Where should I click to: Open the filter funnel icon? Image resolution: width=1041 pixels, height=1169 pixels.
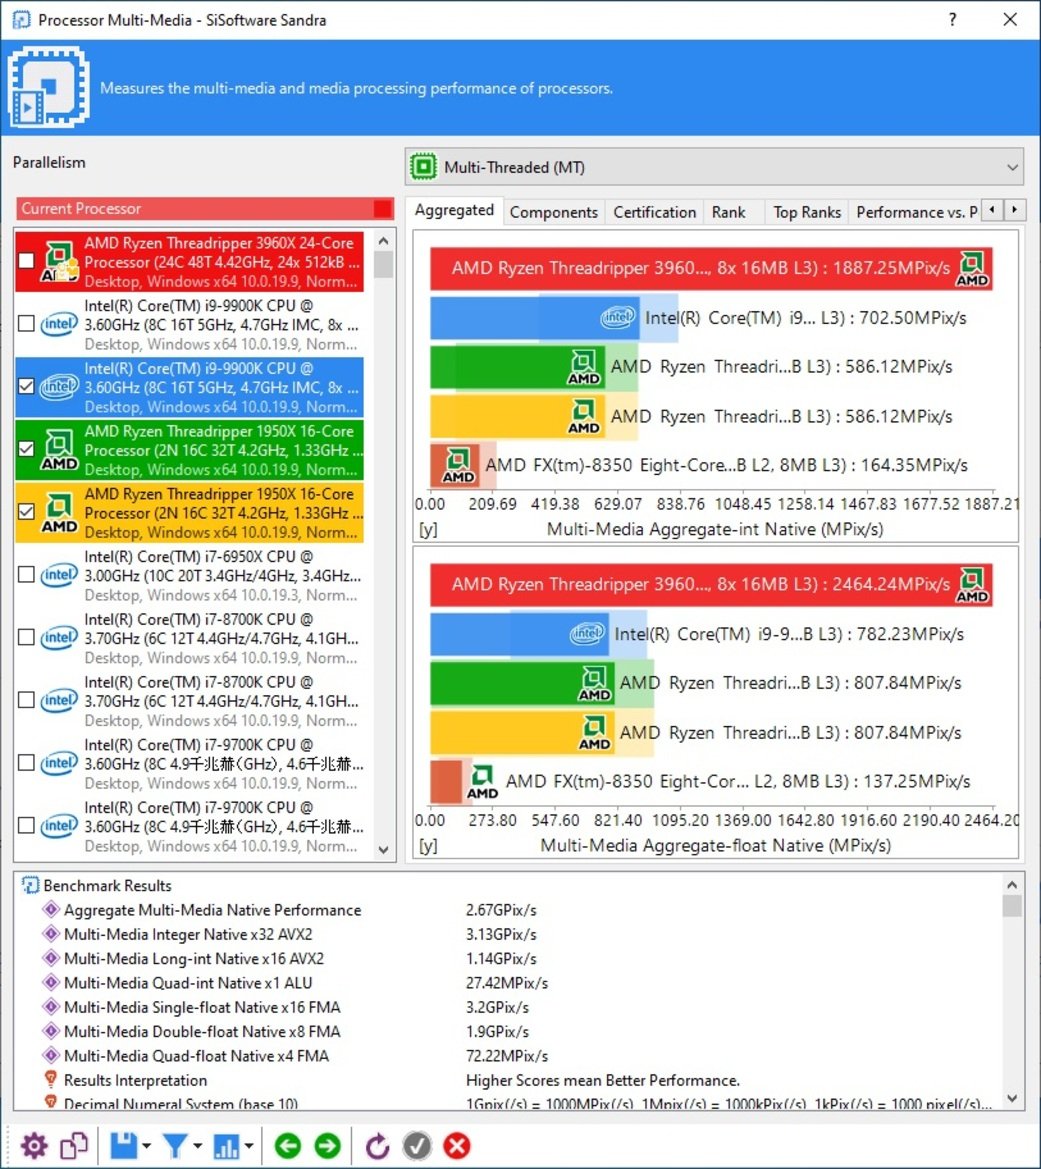[175, 1146]
